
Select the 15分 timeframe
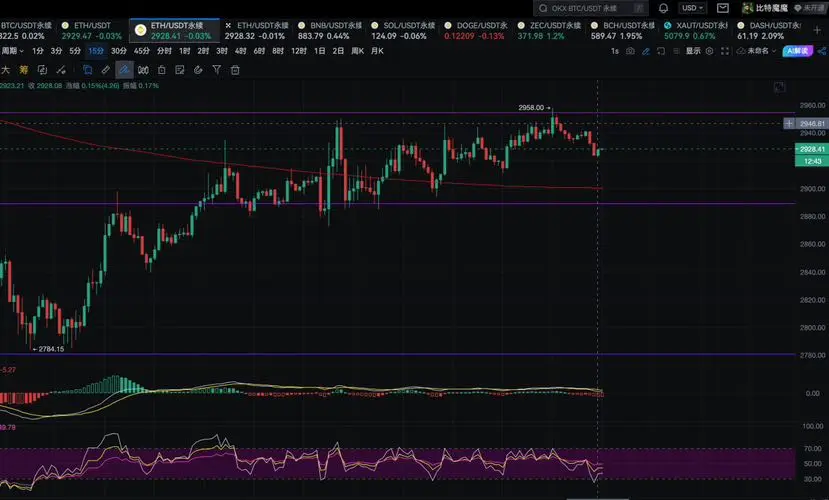tap(96, 51)
